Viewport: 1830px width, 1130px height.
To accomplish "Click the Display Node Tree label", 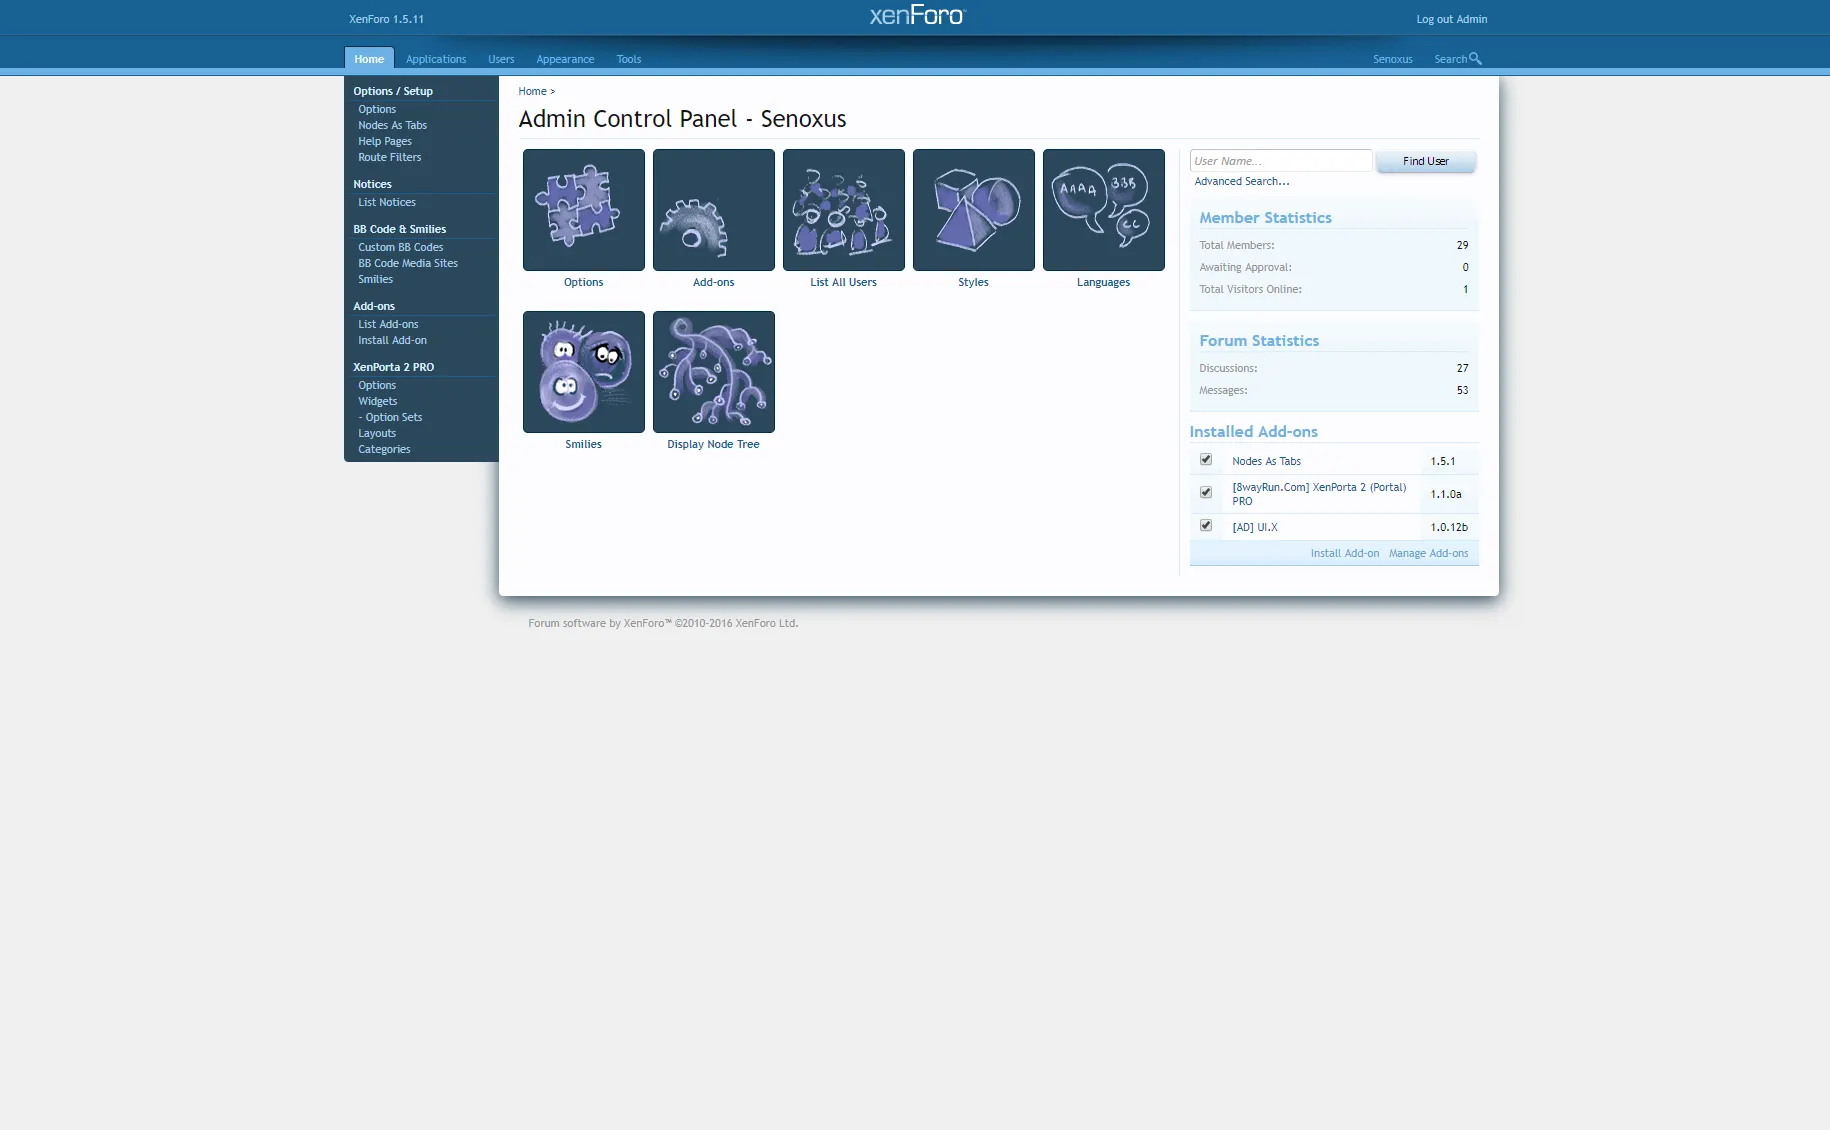I will tap(714, 445).
